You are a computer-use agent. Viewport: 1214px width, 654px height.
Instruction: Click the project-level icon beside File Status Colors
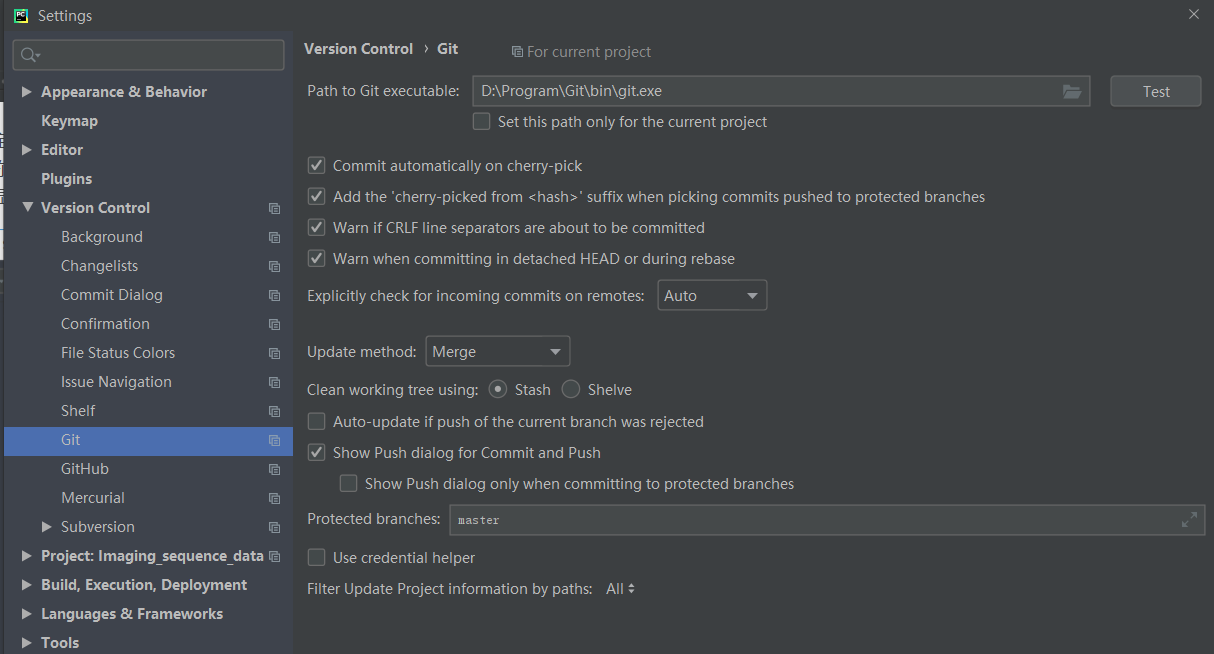click(274, 354)
